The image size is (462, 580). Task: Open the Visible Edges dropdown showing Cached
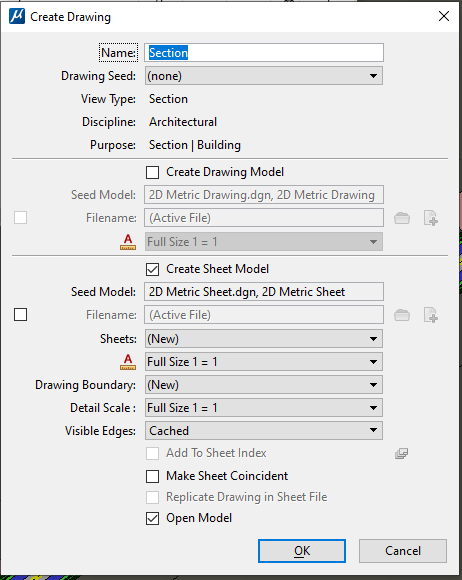[x=264, y=431]
